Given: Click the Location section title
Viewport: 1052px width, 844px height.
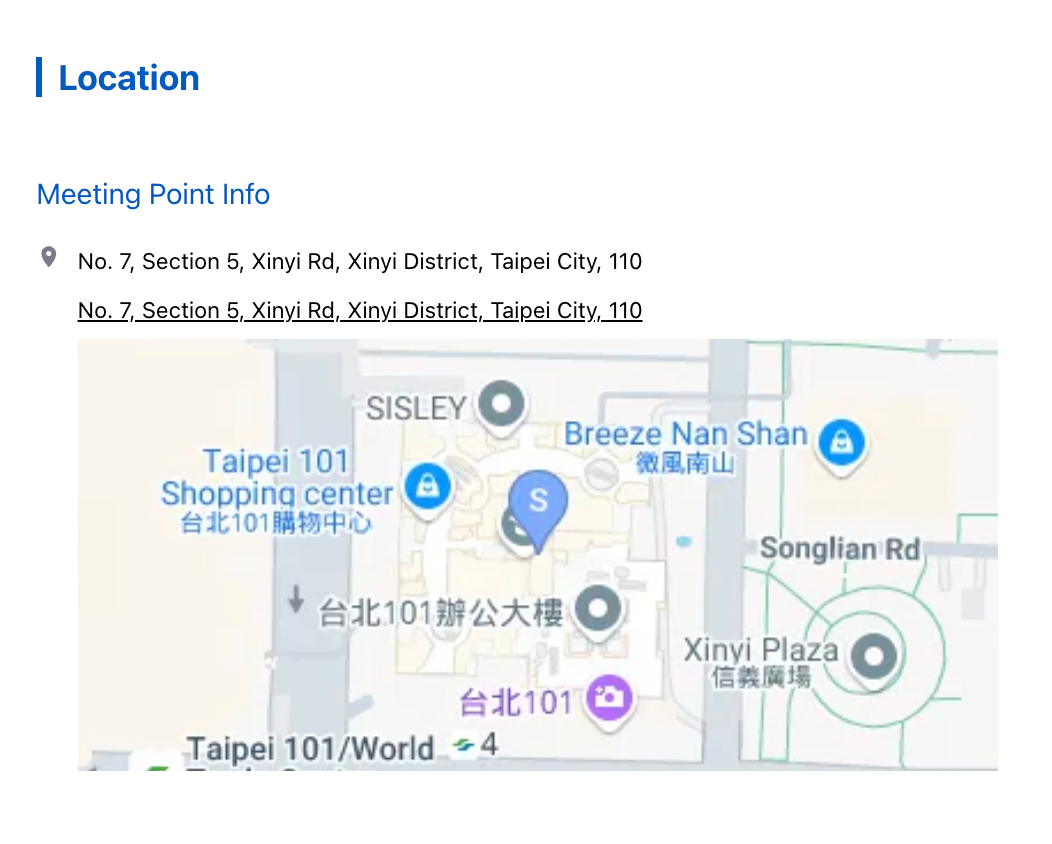Looking at the screenshot, I should tap(129, 78).
